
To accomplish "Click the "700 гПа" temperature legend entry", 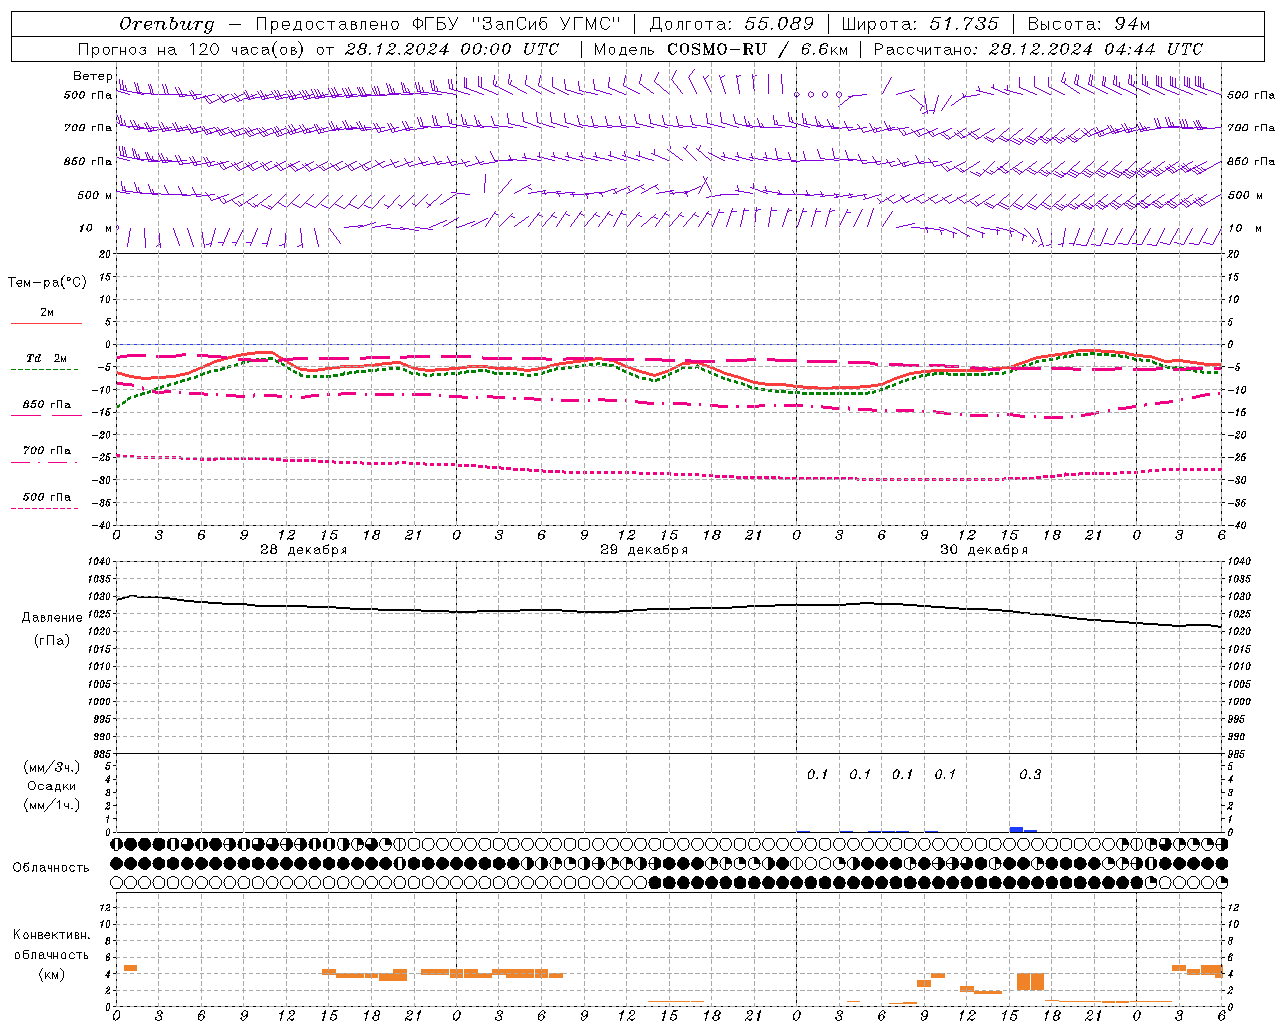I will (47, 451).
